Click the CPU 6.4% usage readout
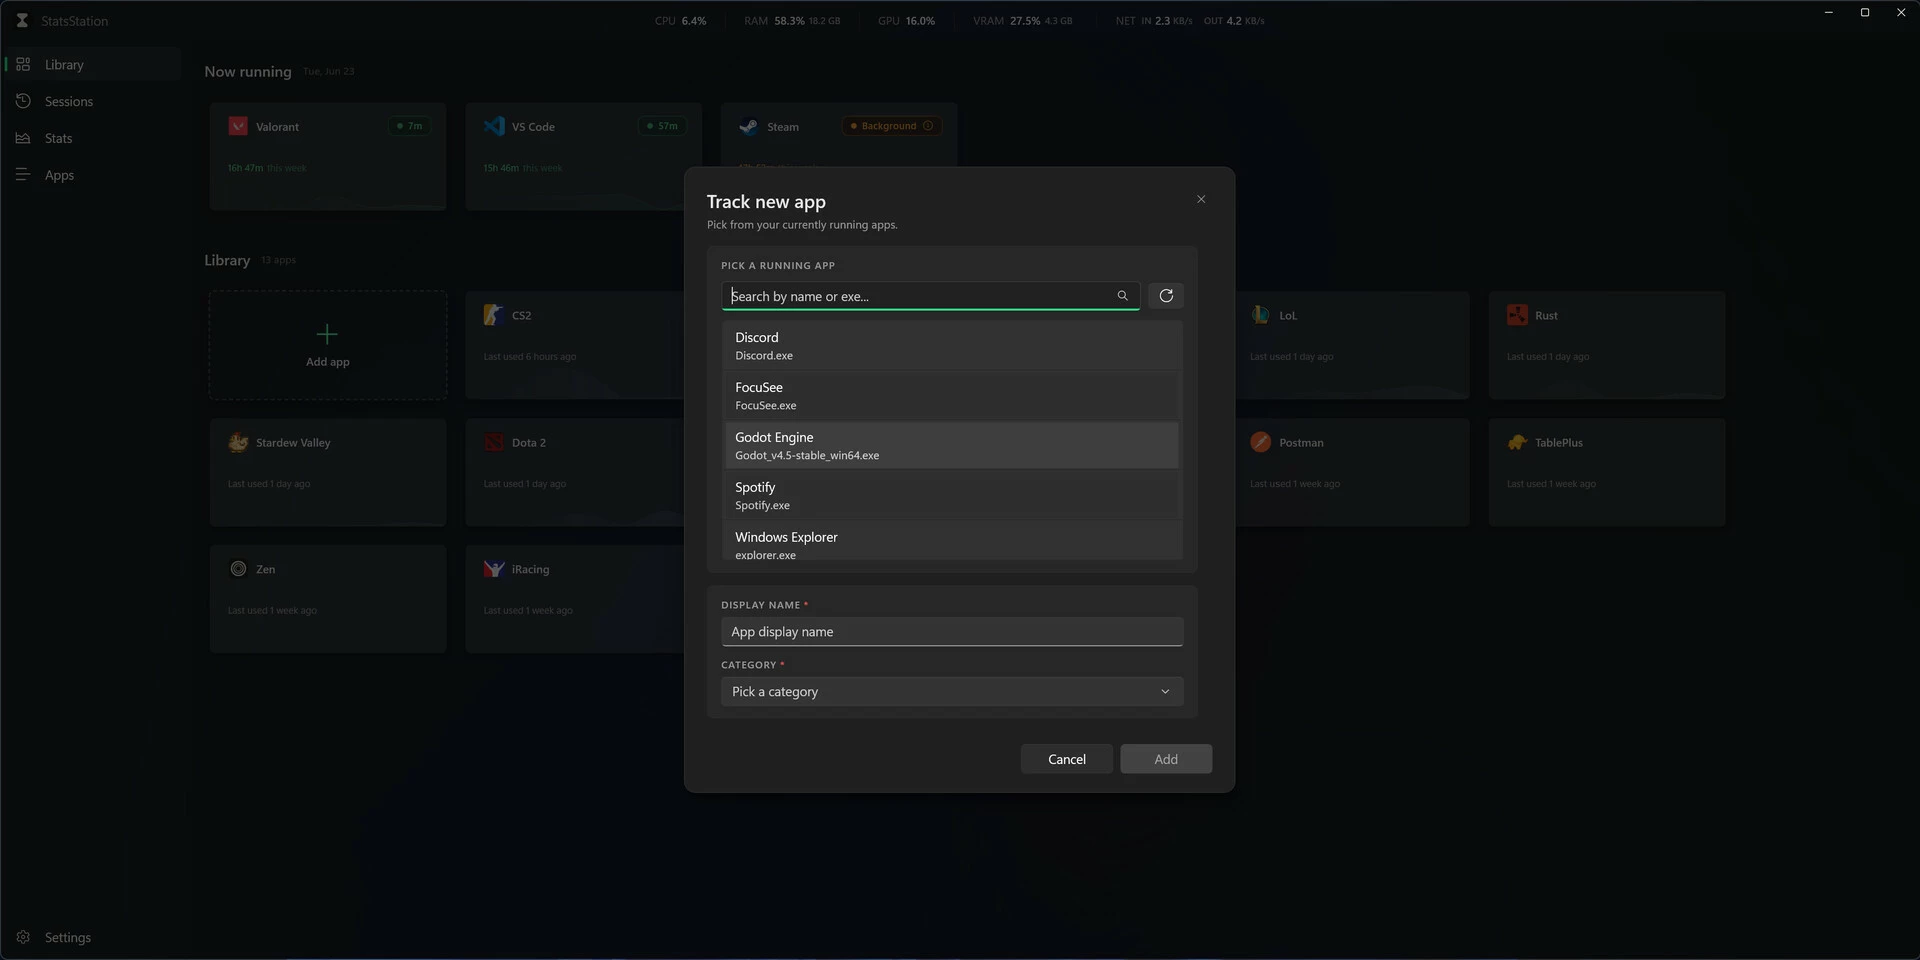The image size is (1920, 960). click(680, 20)
